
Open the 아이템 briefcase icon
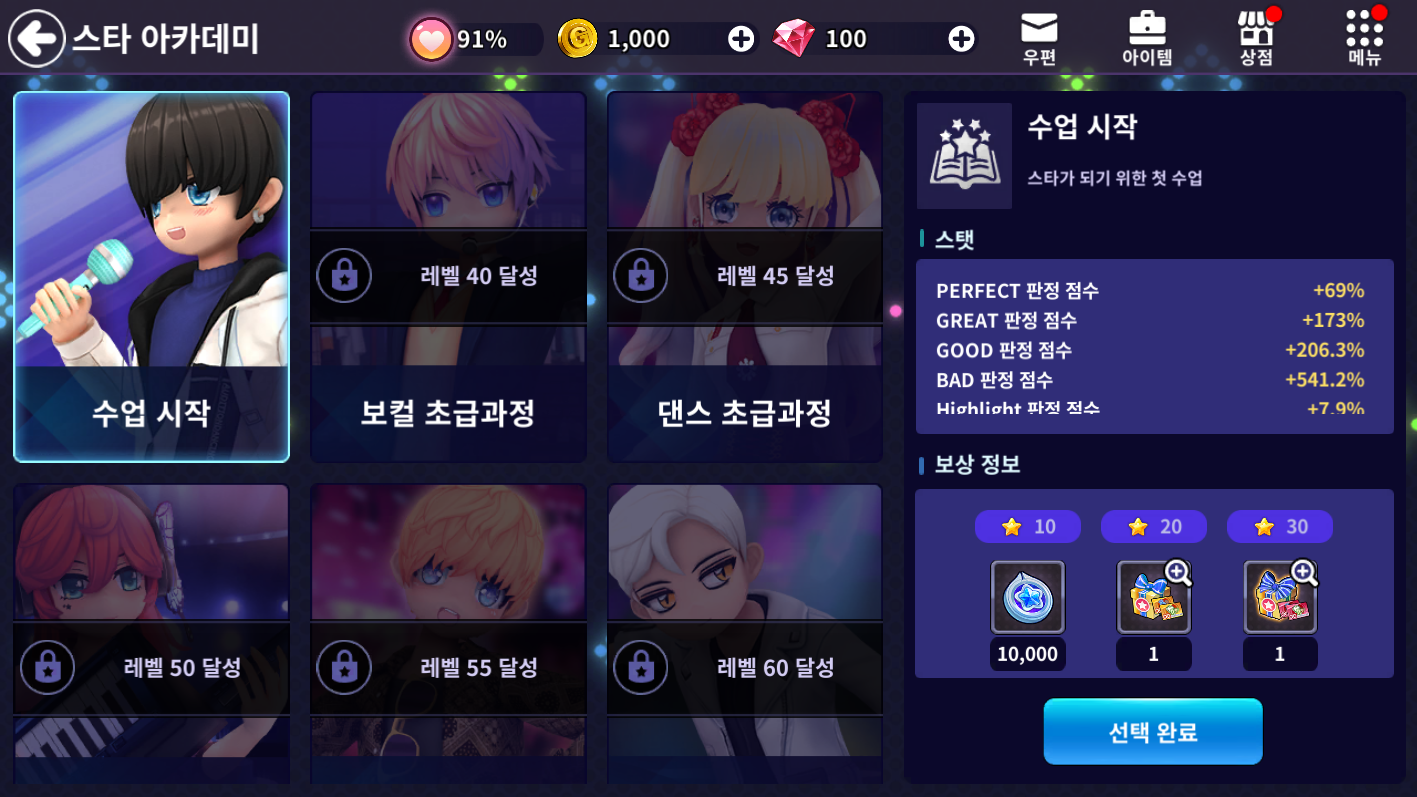[1147, 38]
